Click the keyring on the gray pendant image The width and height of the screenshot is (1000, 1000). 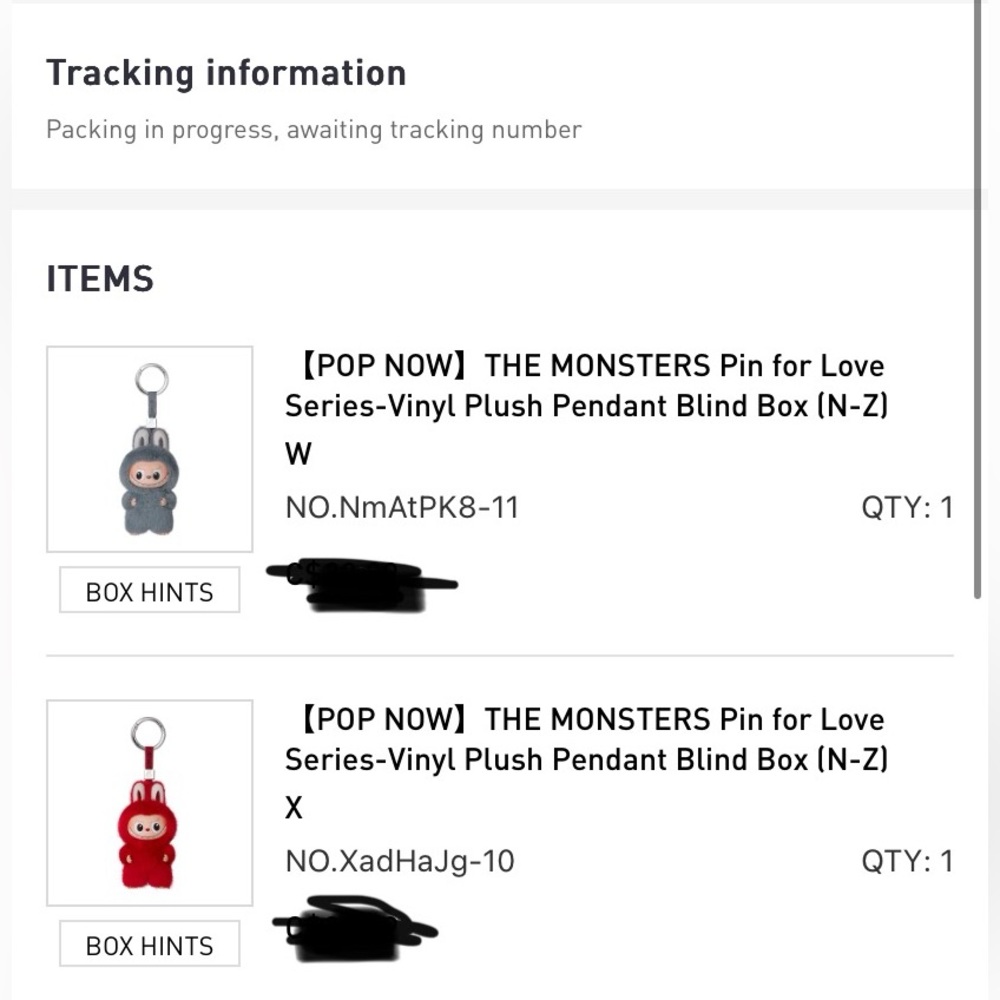coord(152,379)
